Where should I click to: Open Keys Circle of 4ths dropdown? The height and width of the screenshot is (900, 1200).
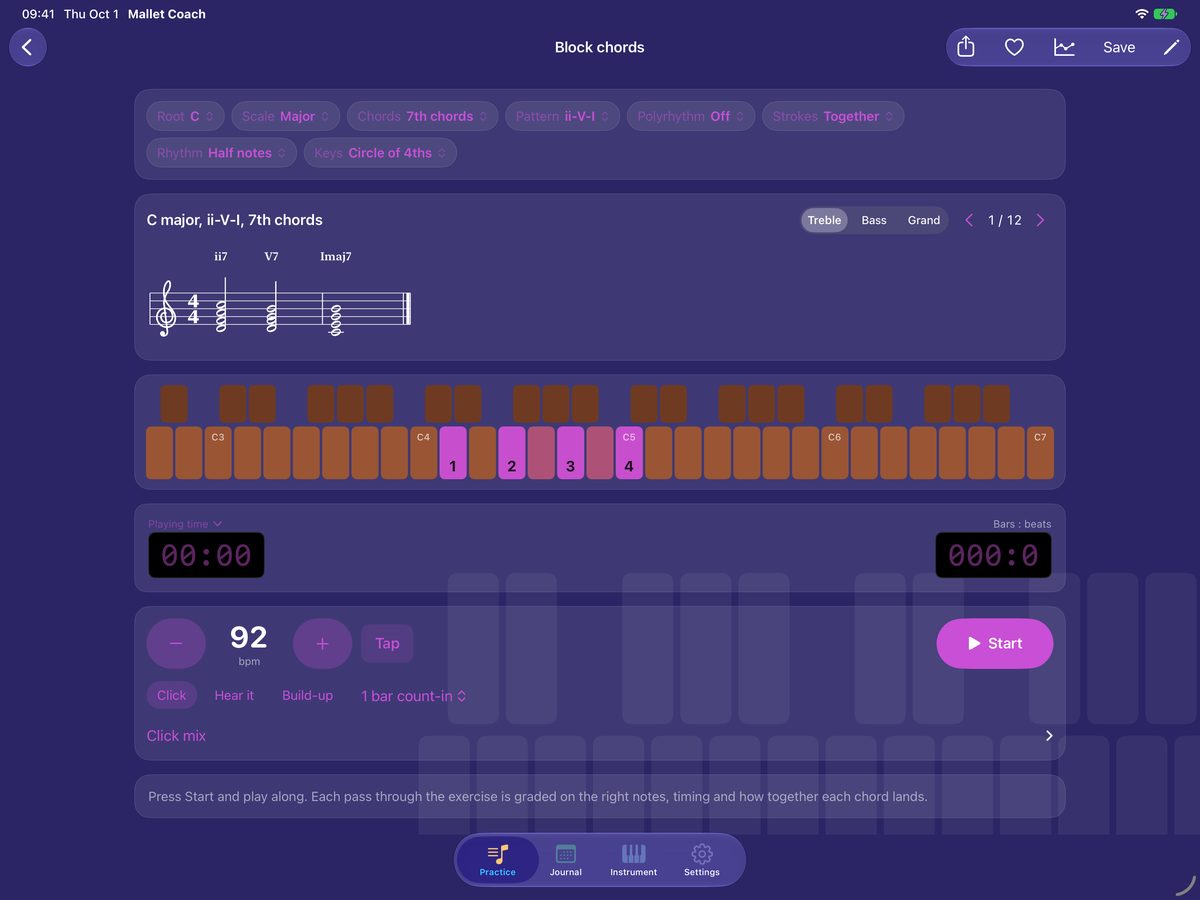[x=380, y=153]
